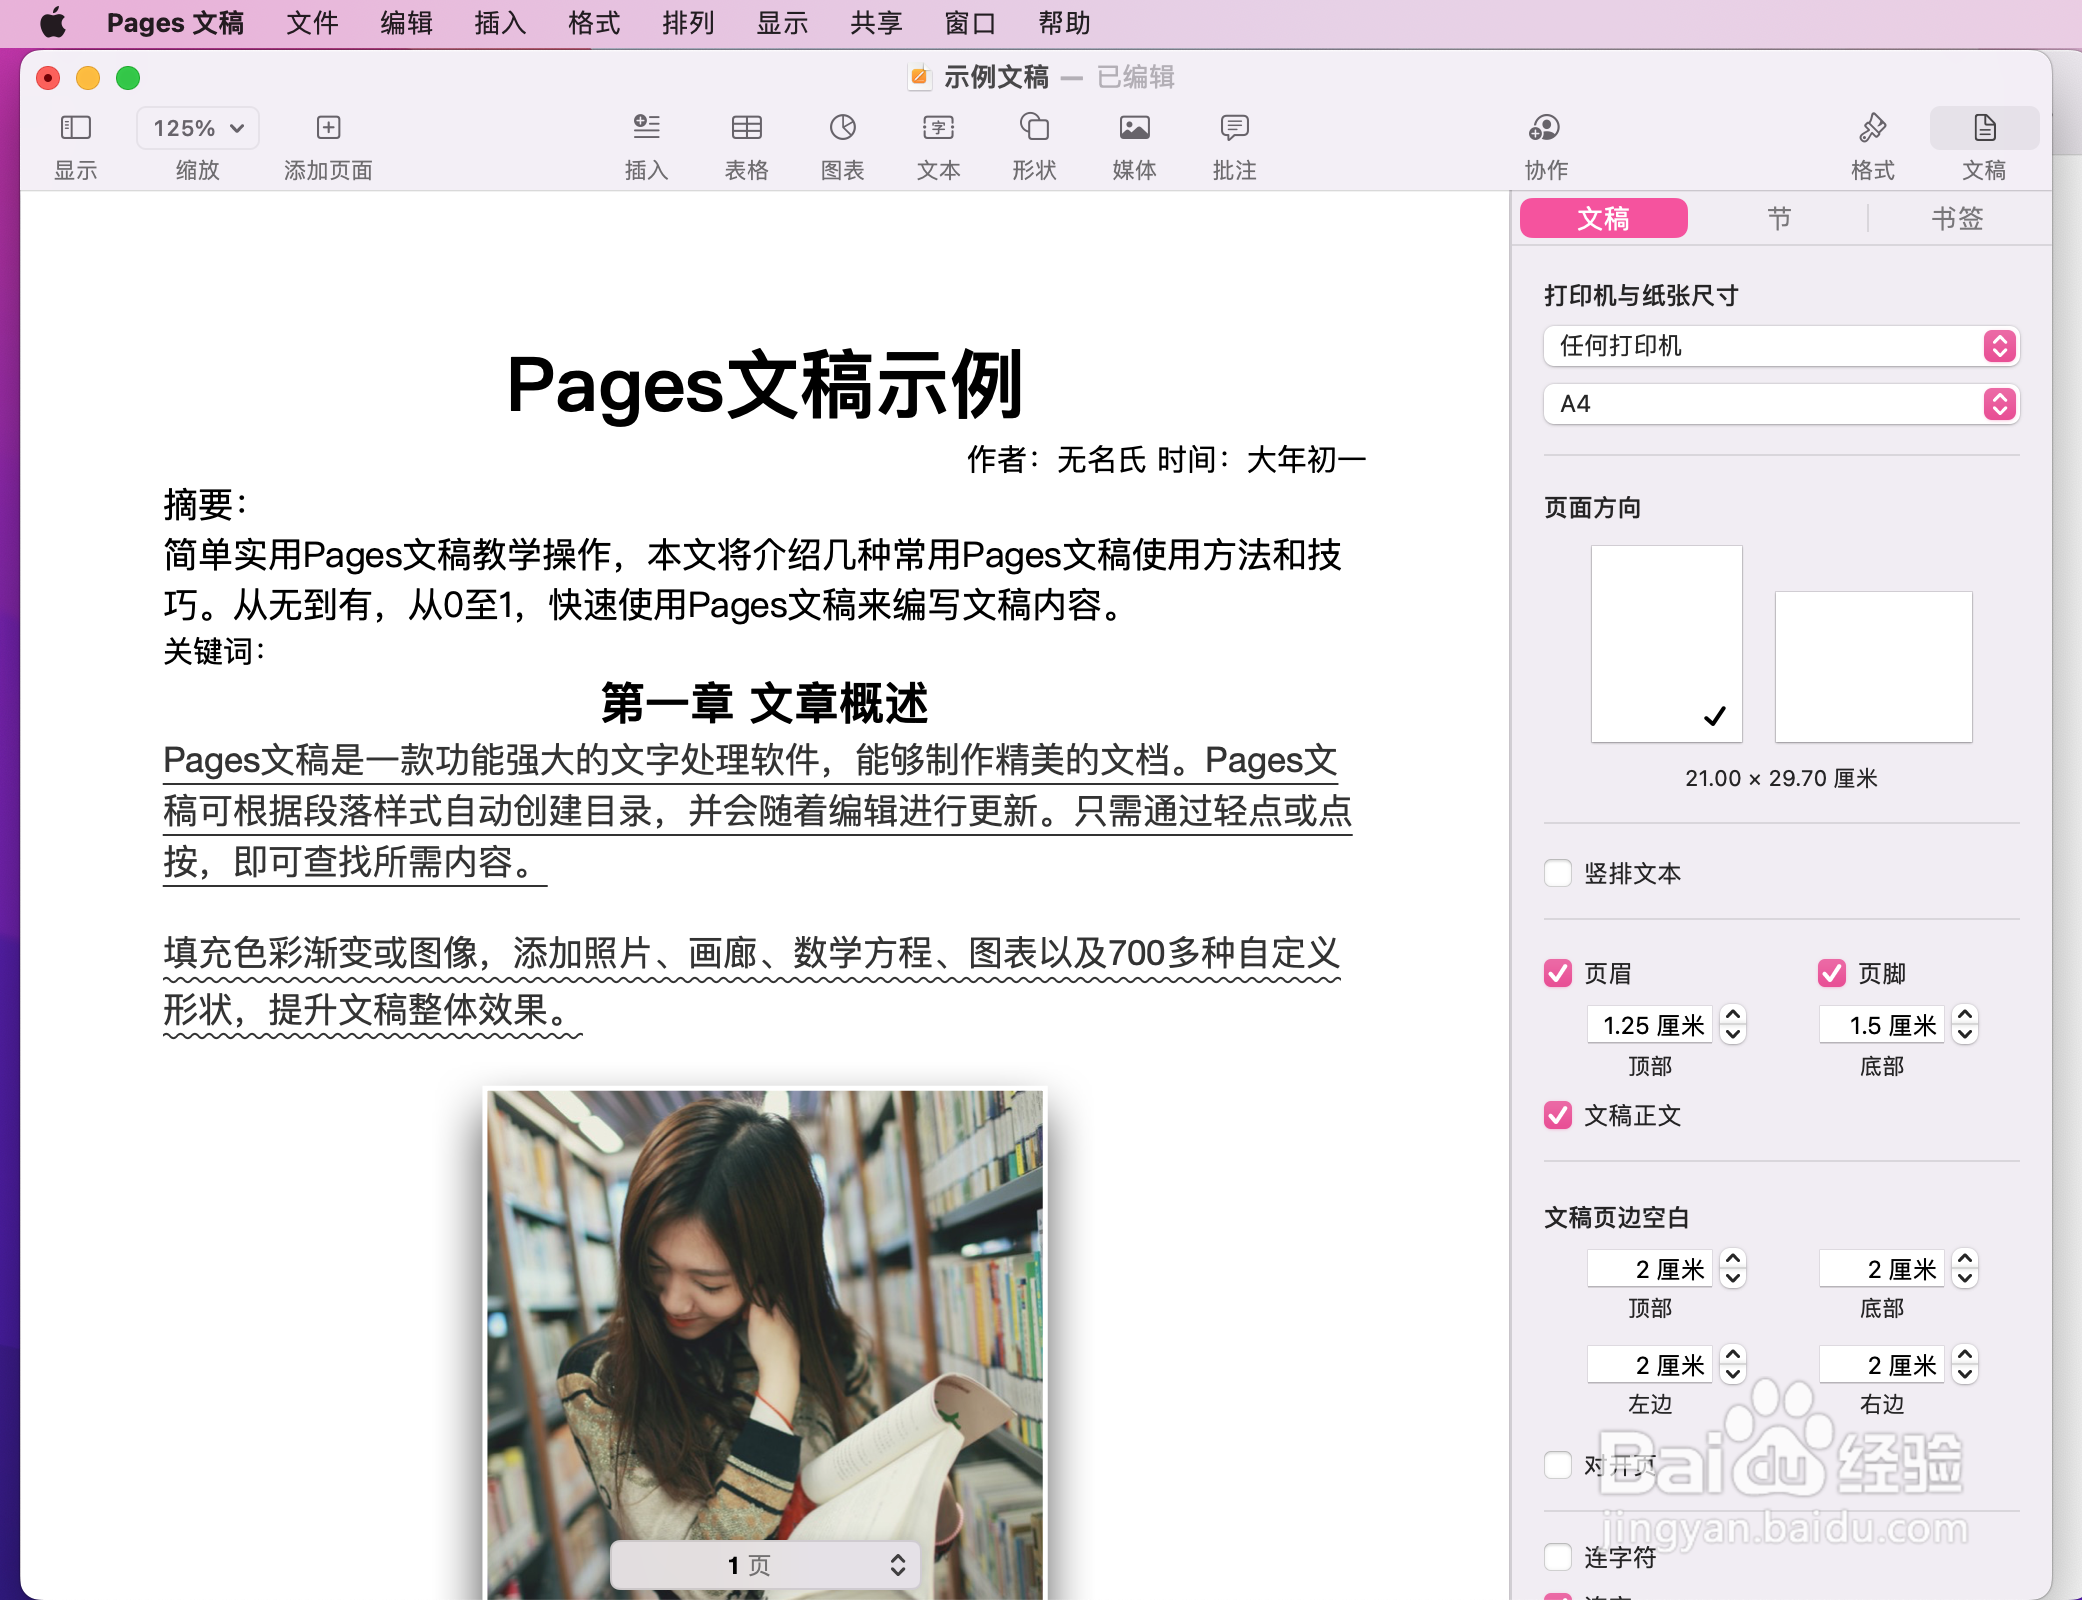Select the 文稿 inspector tab
Image resolution: width=2082 pixels, height=1600 pixels.
[1604, 218]
